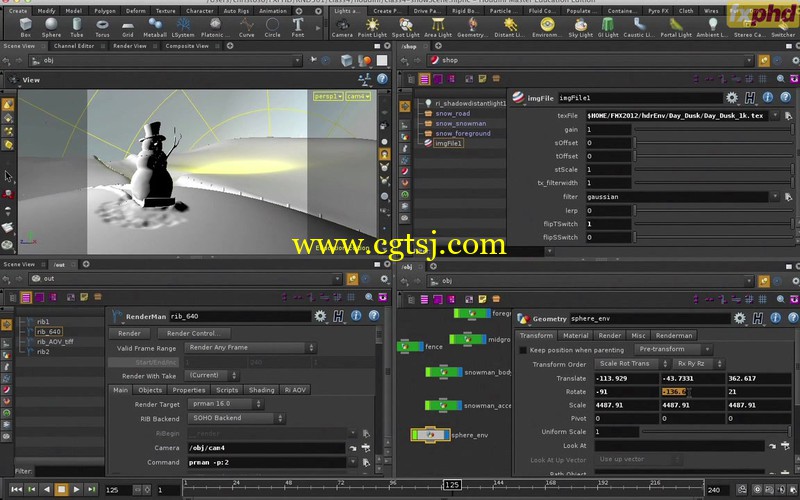Select the LSystem shelf tool
The height and width of the screenshot is (500, 800).
pos(183,27)
